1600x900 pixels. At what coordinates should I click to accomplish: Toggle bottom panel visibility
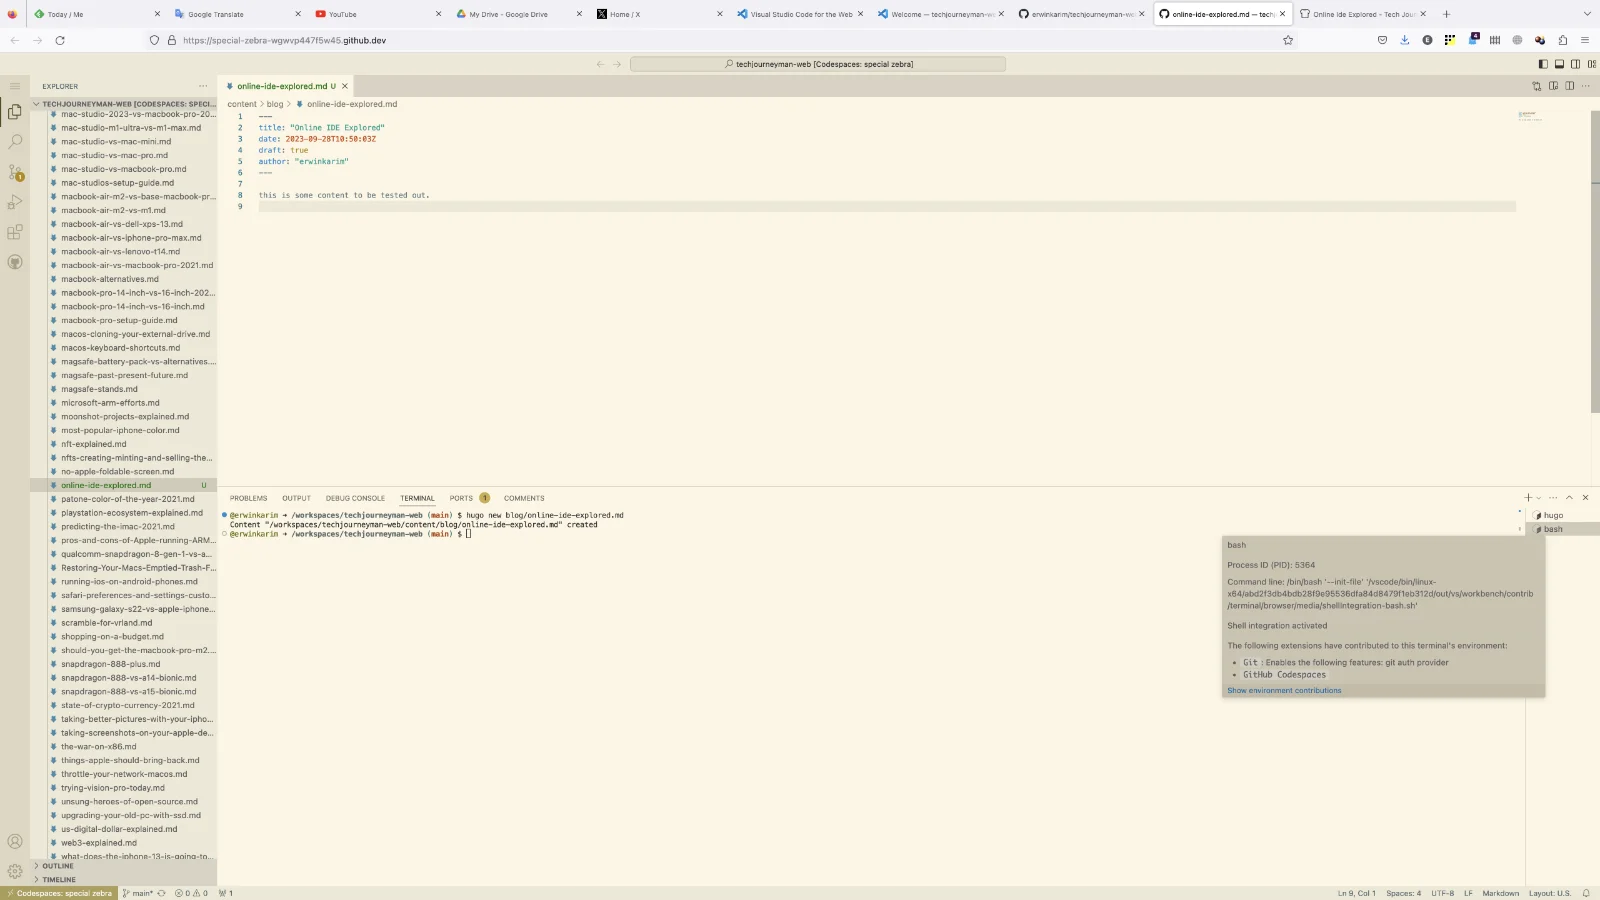point(1559,64)
